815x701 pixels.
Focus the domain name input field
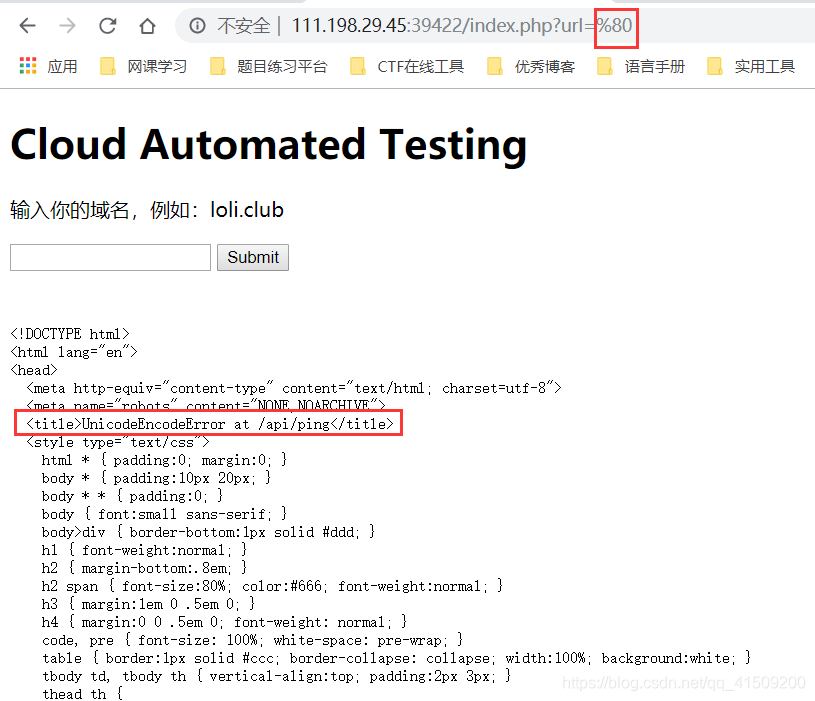coord(110,257)
